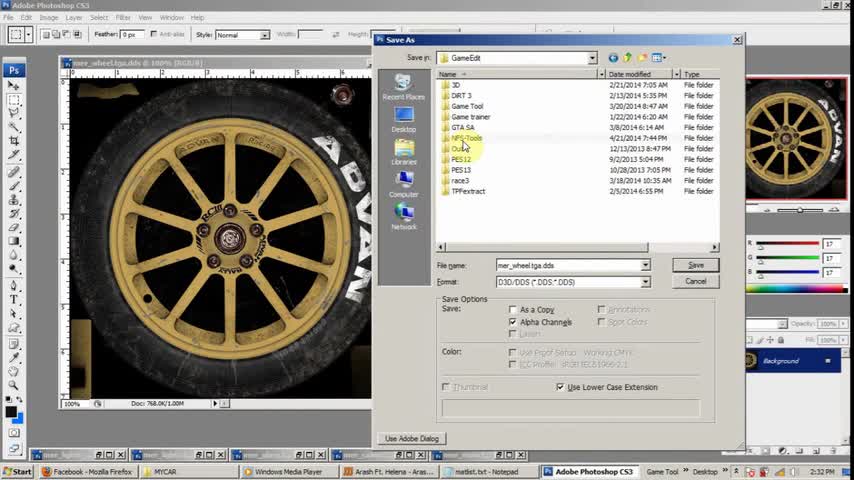Expand the Format dropdown list
The height and width of the screenshot is (480, 854).
645,282
